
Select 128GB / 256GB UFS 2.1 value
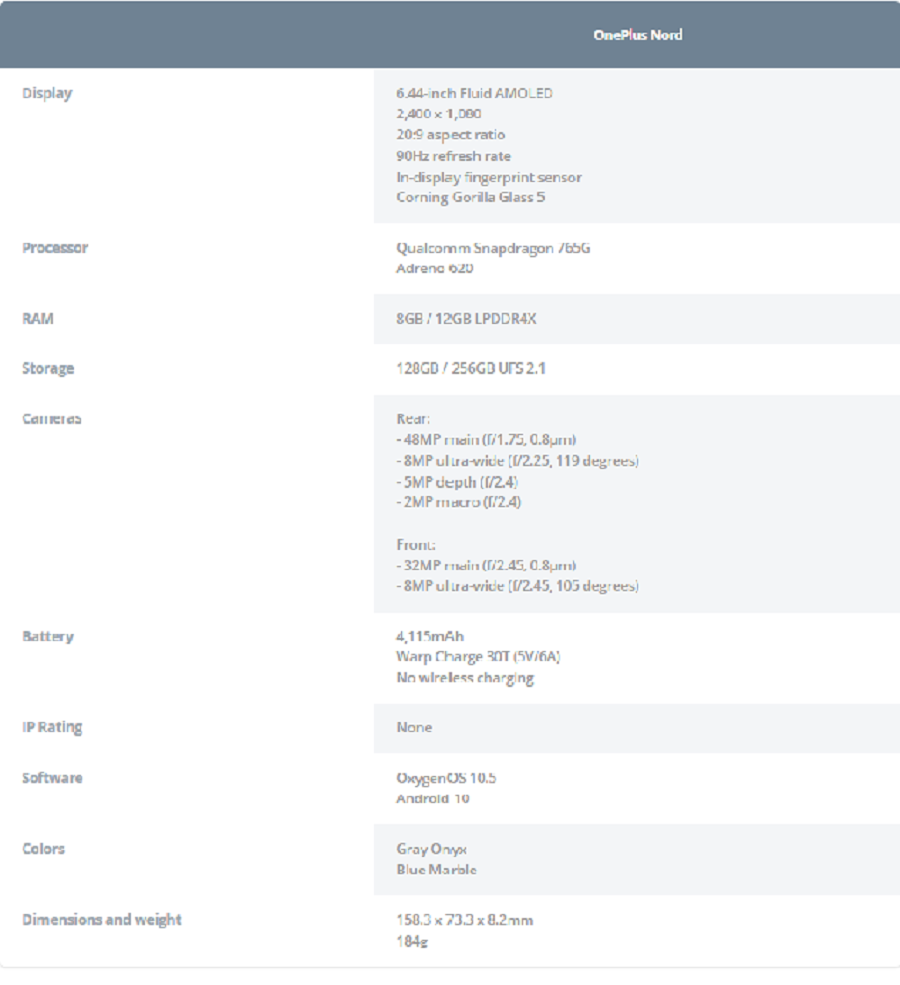coord(470,368)
